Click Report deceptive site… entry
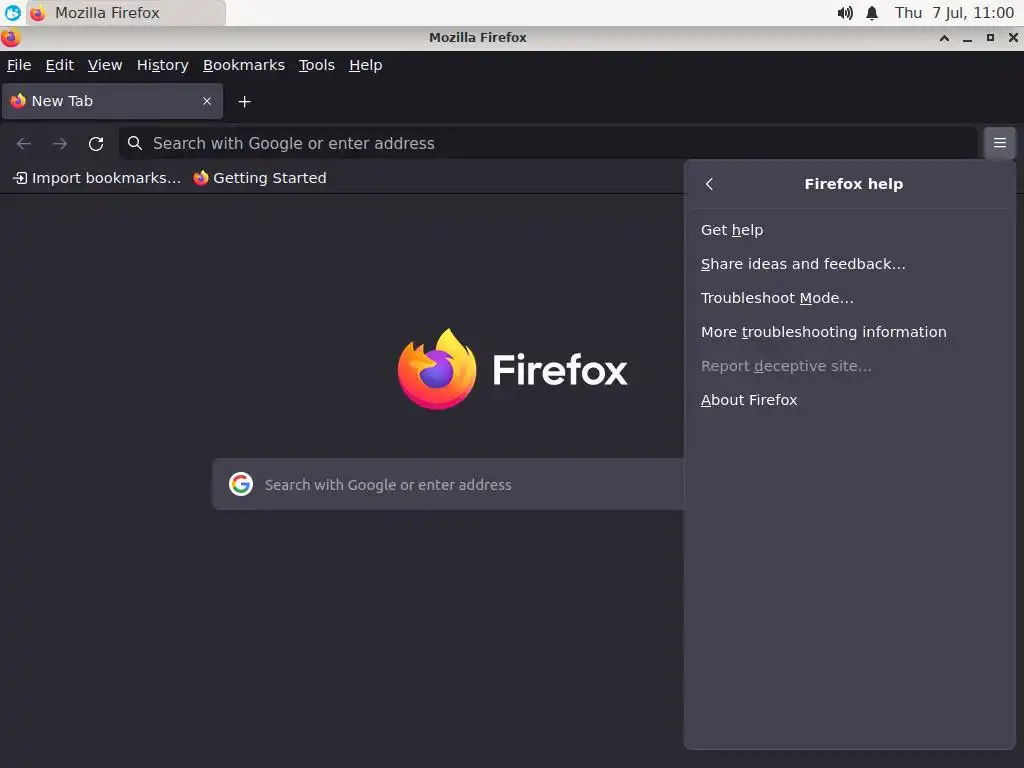Viewport: 1024px width, 768px height. (x=850, y=366)
